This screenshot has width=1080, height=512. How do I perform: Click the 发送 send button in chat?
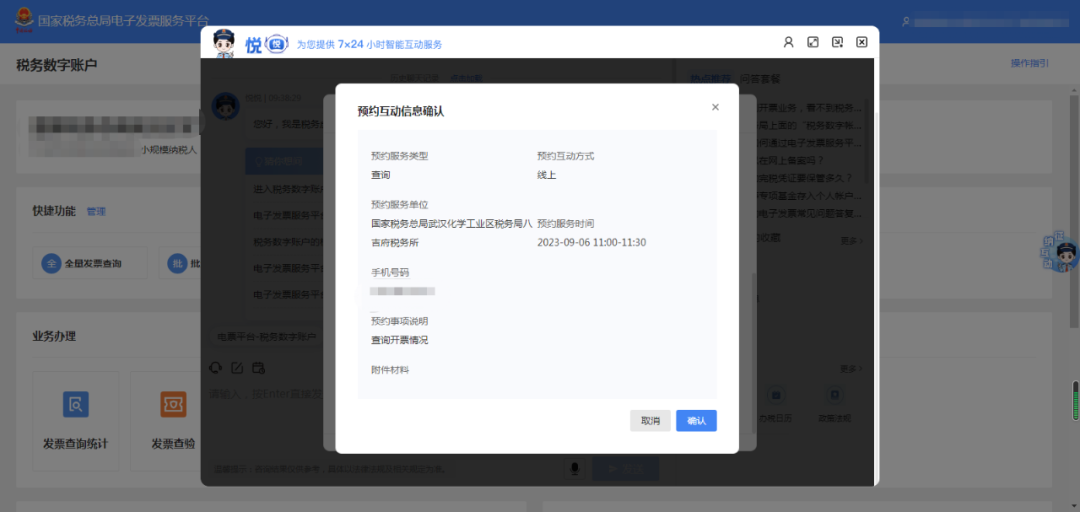pyautogui.click(x=625, y=469)
